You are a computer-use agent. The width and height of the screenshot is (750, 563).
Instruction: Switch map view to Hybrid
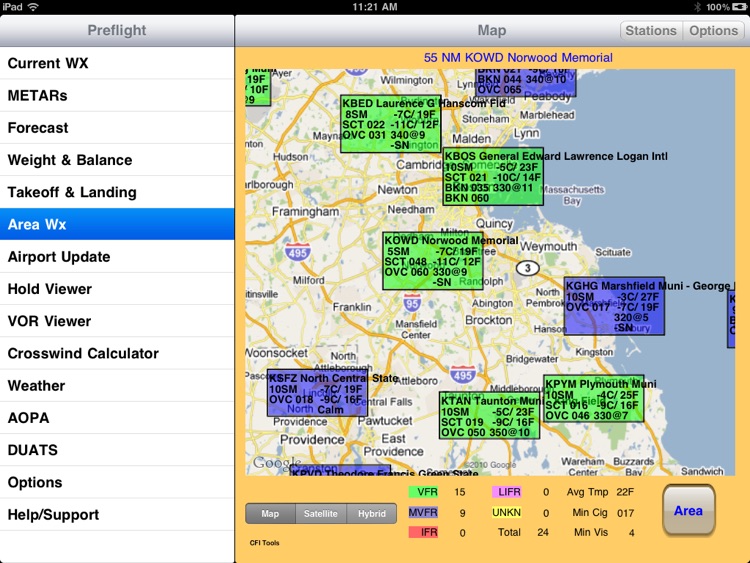point(372,514)
